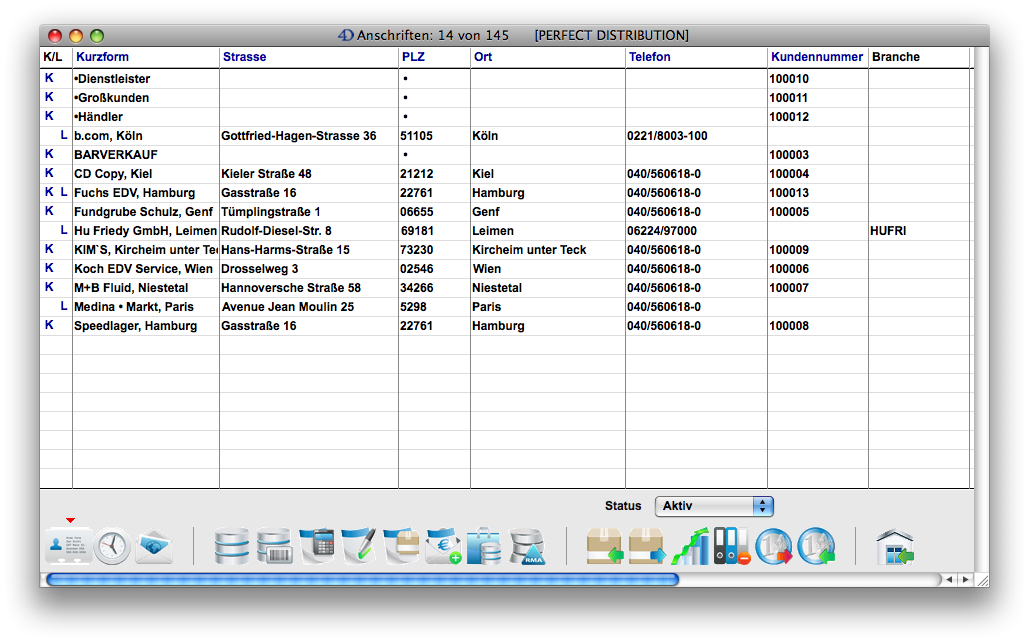The image size is (1029, 642).
Task: Click the house with green arrow icon
Action: click(894, 546)
